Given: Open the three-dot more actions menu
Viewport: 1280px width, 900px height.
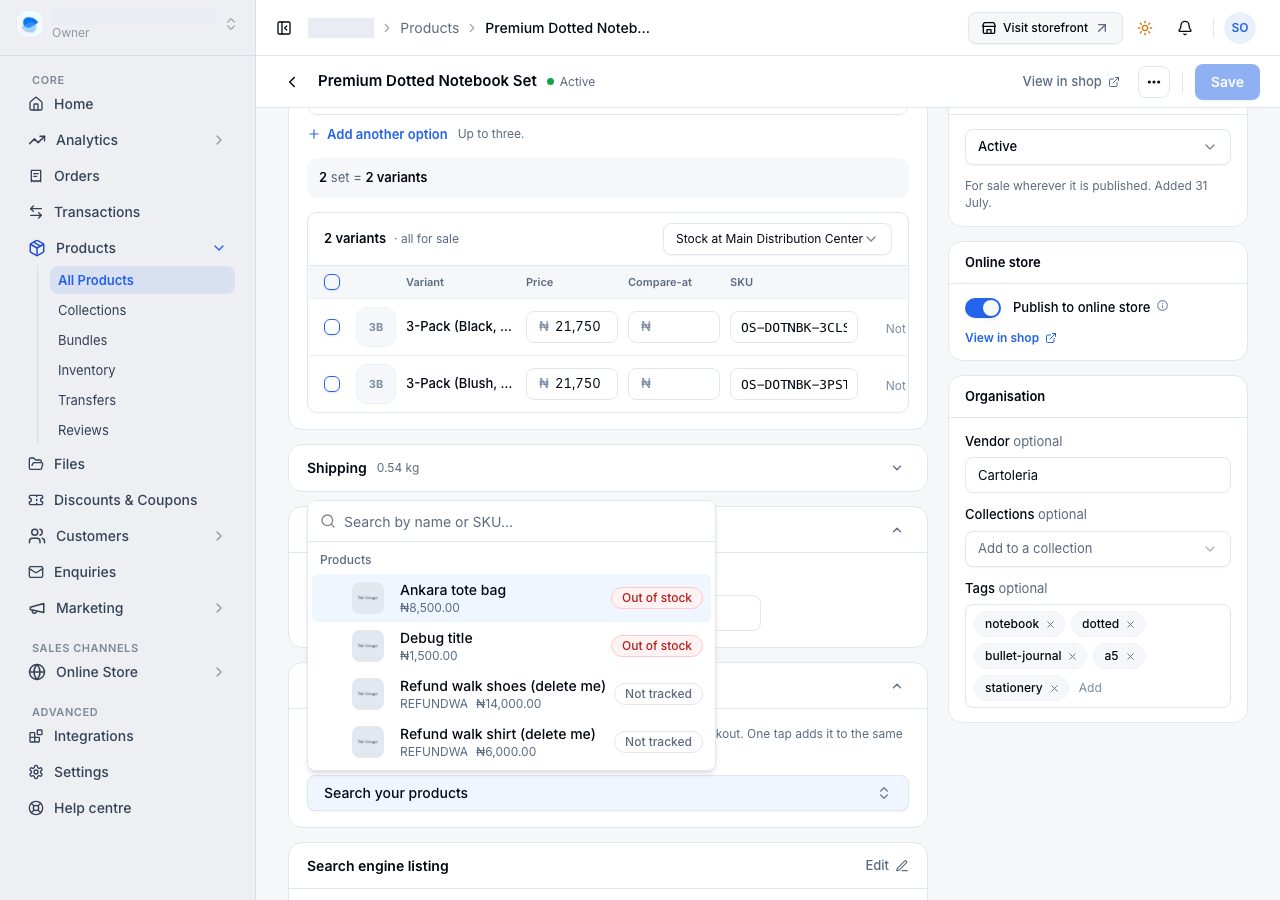Looking at the screenshot, I should tap(1154, 82).
